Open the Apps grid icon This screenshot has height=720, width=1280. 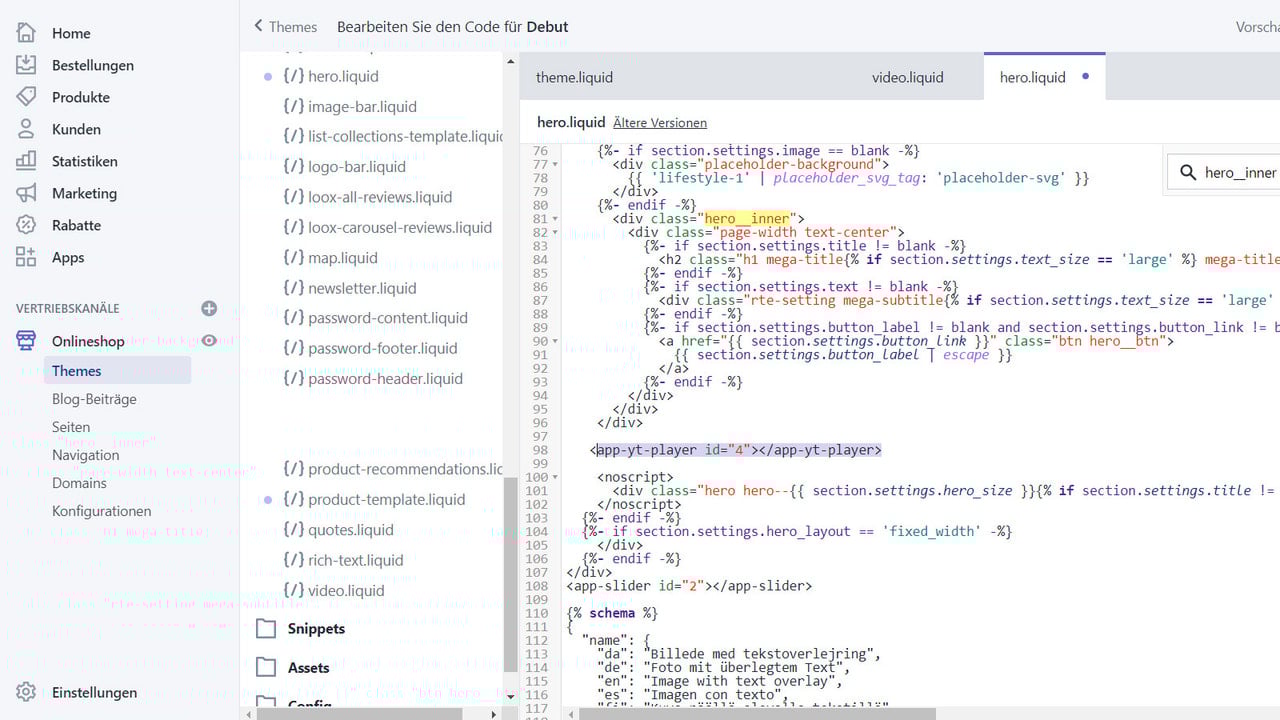pyautogui.click(x=26, y=257)
